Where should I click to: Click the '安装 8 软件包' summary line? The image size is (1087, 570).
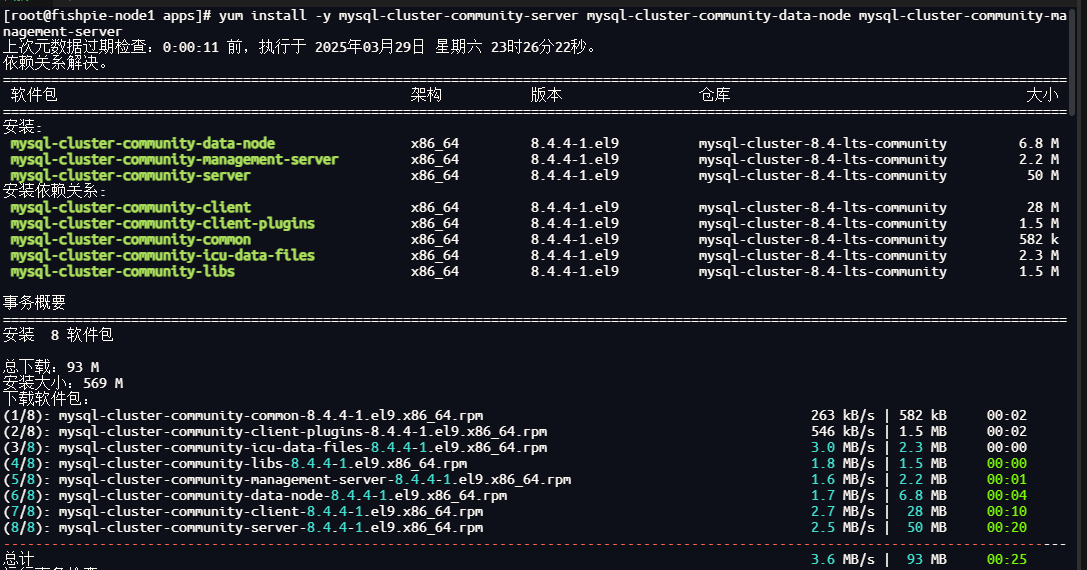point(58,335)
